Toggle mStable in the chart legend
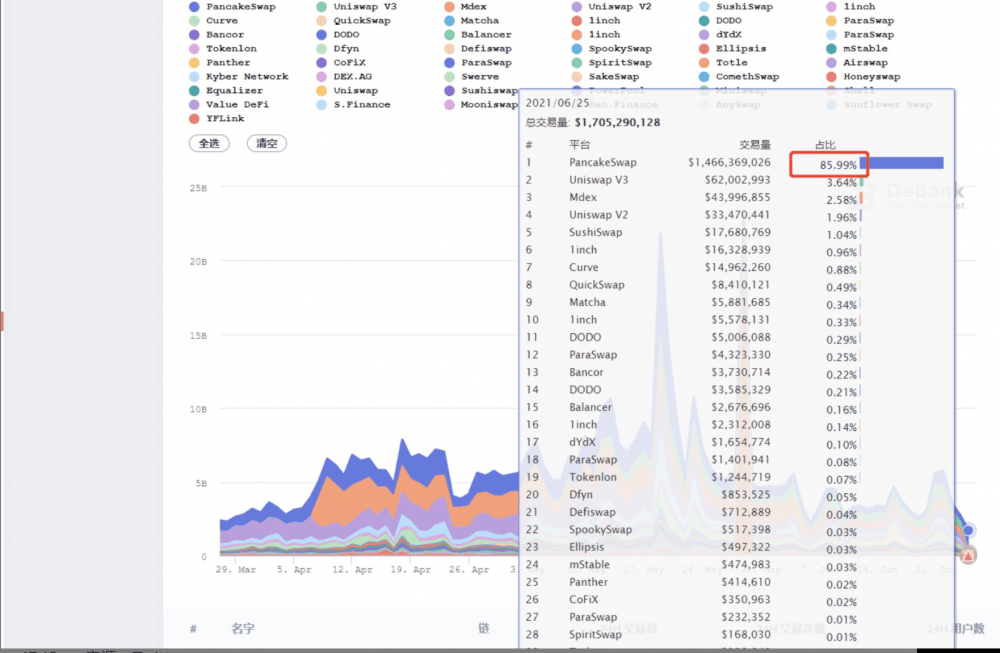This screenshot has width=1000, height=653. pyautogui.click(x=858, y=48)
